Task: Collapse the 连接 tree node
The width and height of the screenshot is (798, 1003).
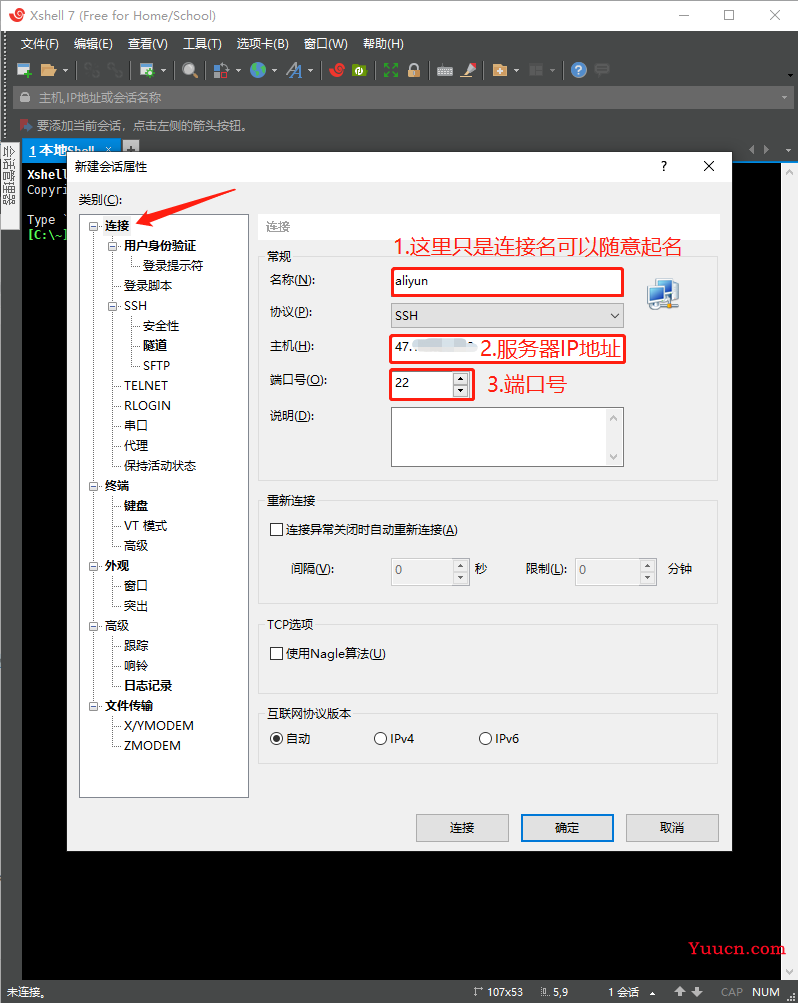Action: 93,226
